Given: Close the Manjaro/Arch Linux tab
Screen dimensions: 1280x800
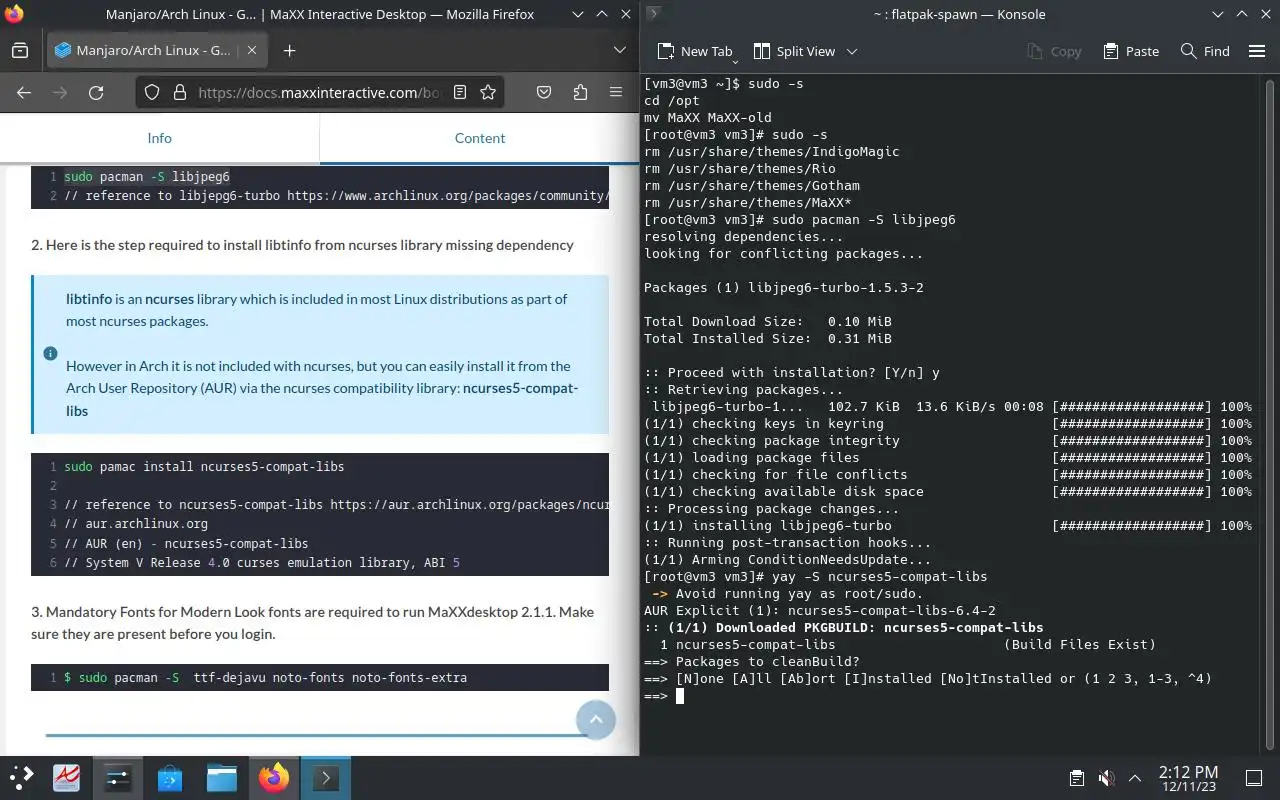Looking at the screenshot, I should pyautogui.click(x=252, y=51).
